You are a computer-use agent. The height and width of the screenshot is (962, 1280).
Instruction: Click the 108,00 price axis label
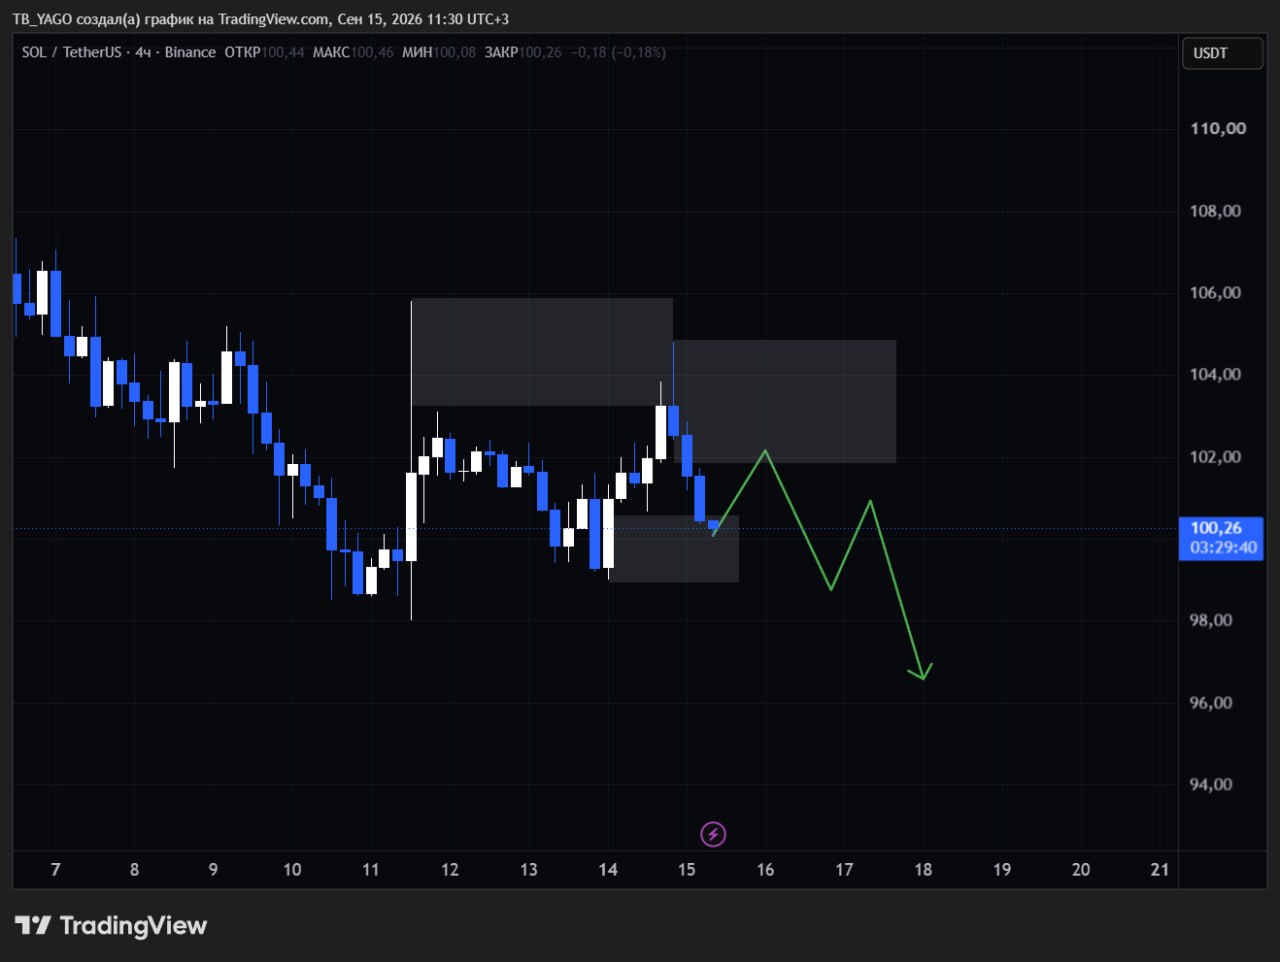click(1215, 211)
